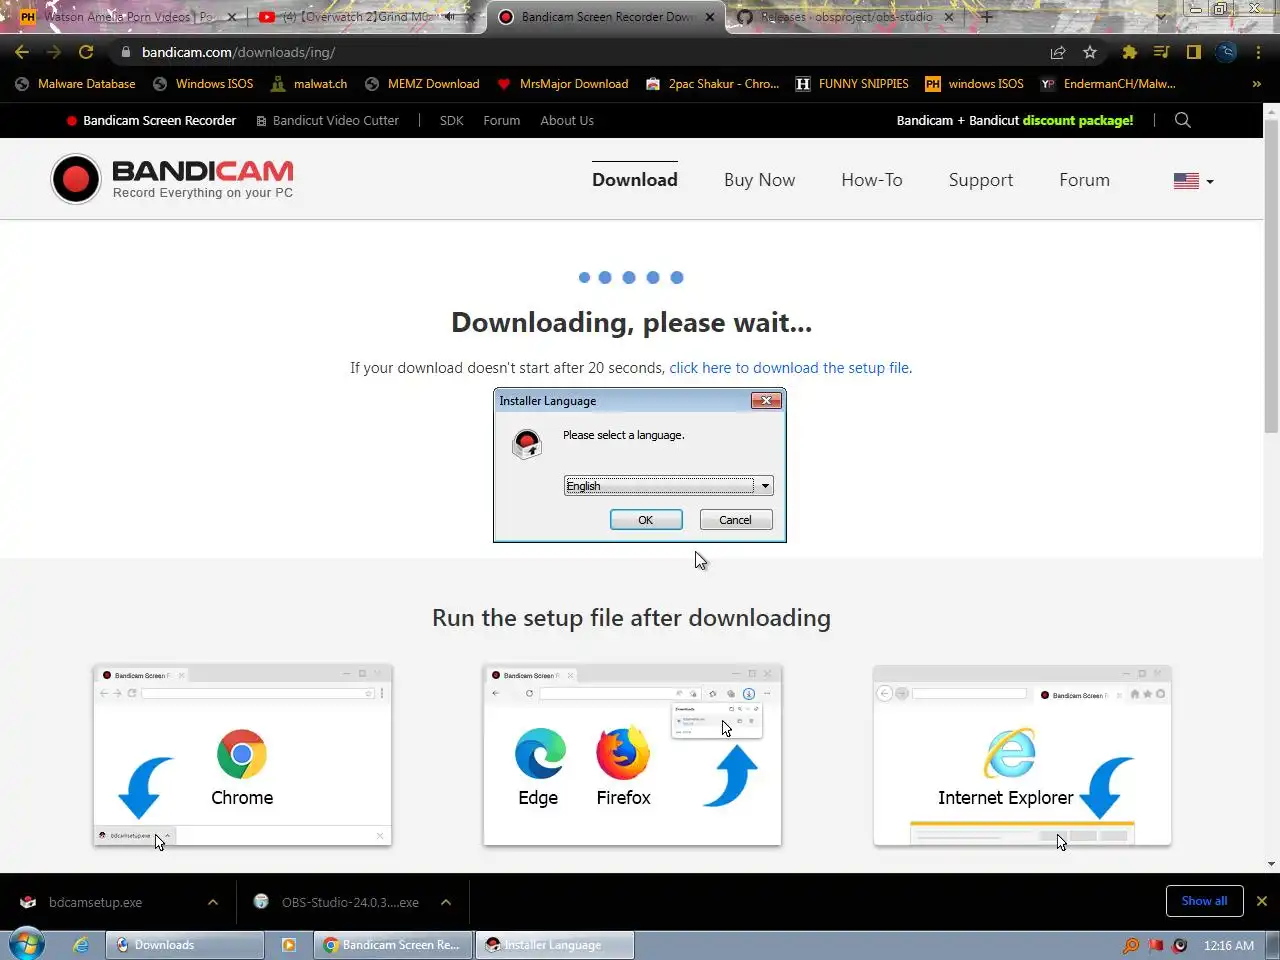The height and width of the screenshot is (960, 1280).
Task: Click the Bandicam logo
Action: (172, 179)
